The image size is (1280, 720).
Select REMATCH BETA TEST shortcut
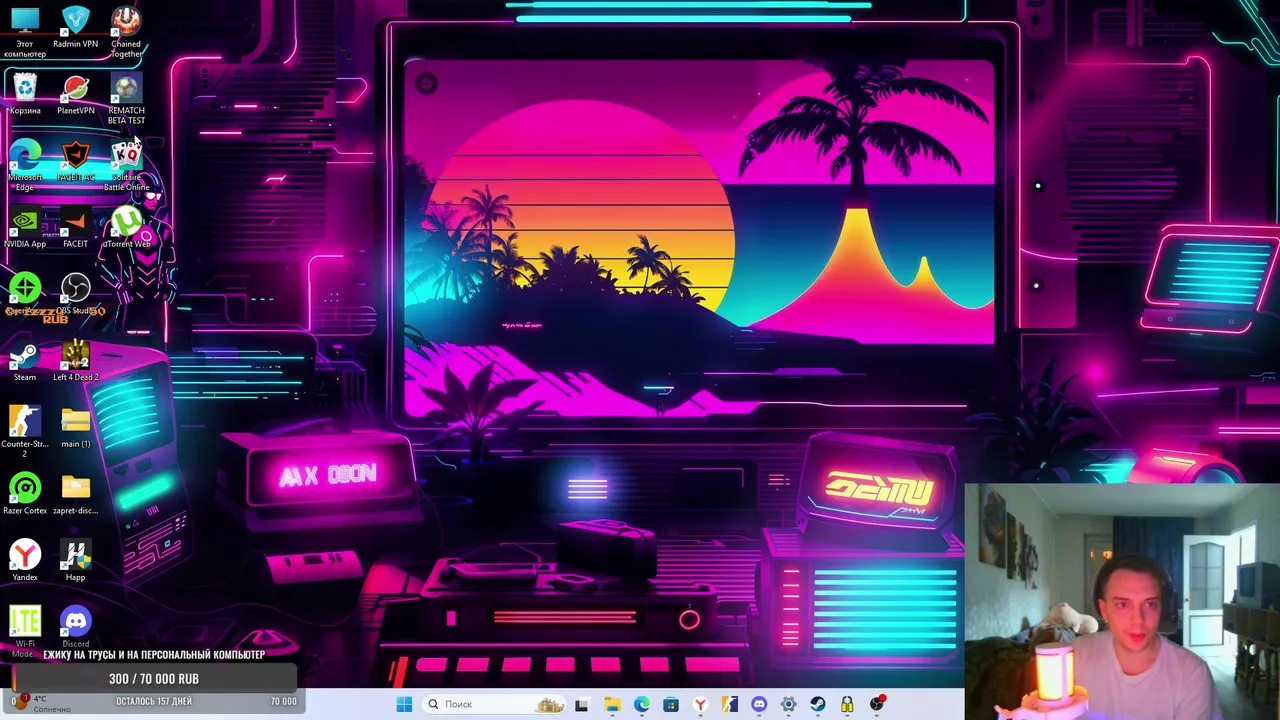click(x=126, y=99)
